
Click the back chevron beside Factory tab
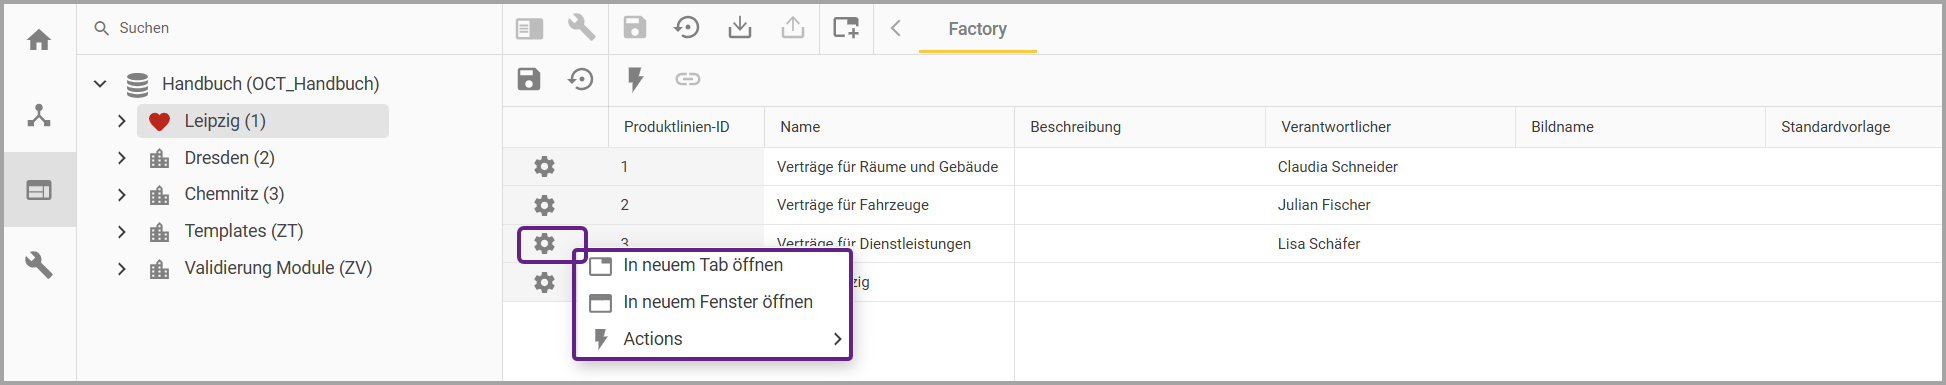pos(896,28)
